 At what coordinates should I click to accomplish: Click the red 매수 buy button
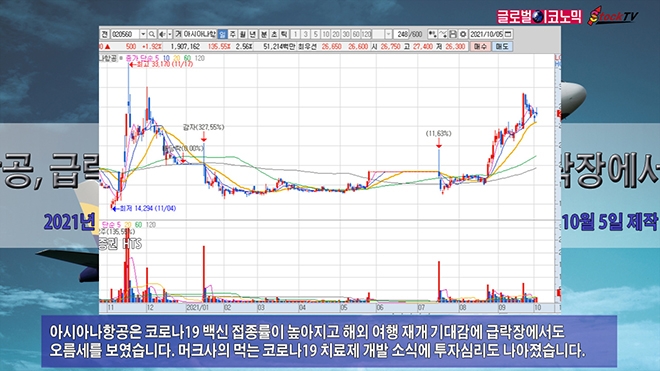480,46
